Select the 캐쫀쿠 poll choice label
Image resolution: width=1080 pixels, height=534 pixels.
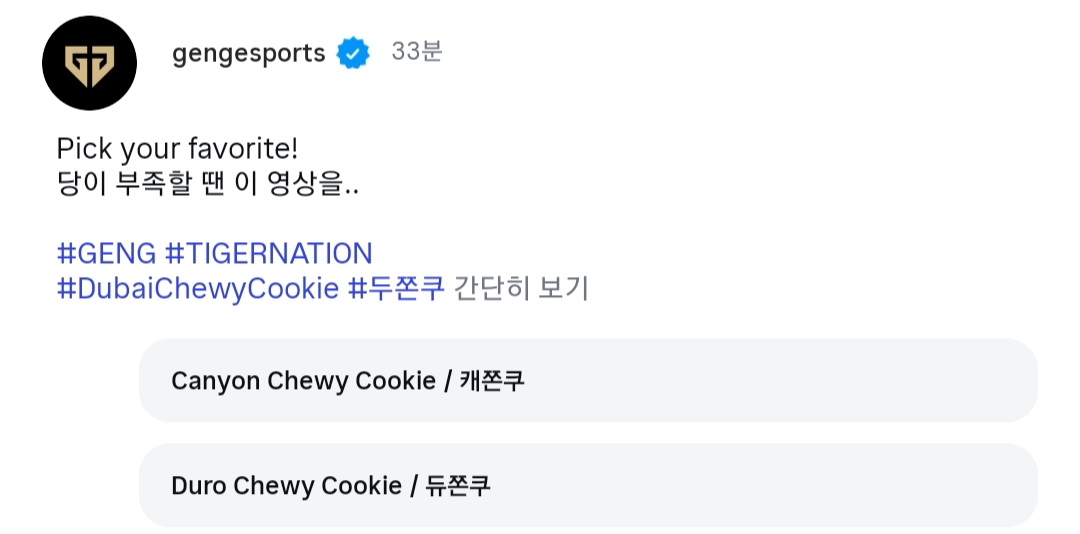pyautogui.click(x=492, y=381)
